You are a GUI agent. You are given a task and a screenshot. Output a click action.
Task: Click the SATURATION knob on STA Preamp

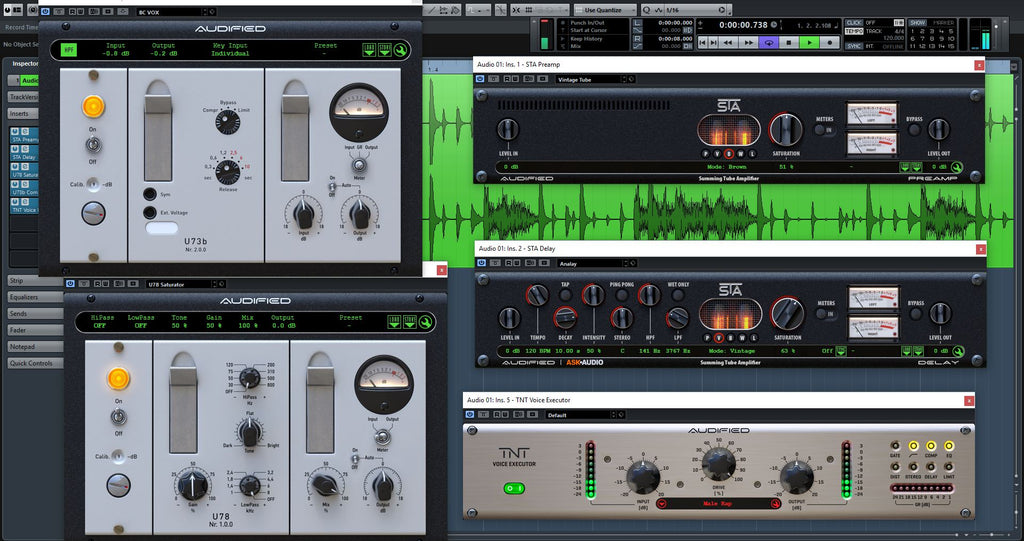[787, 128]
